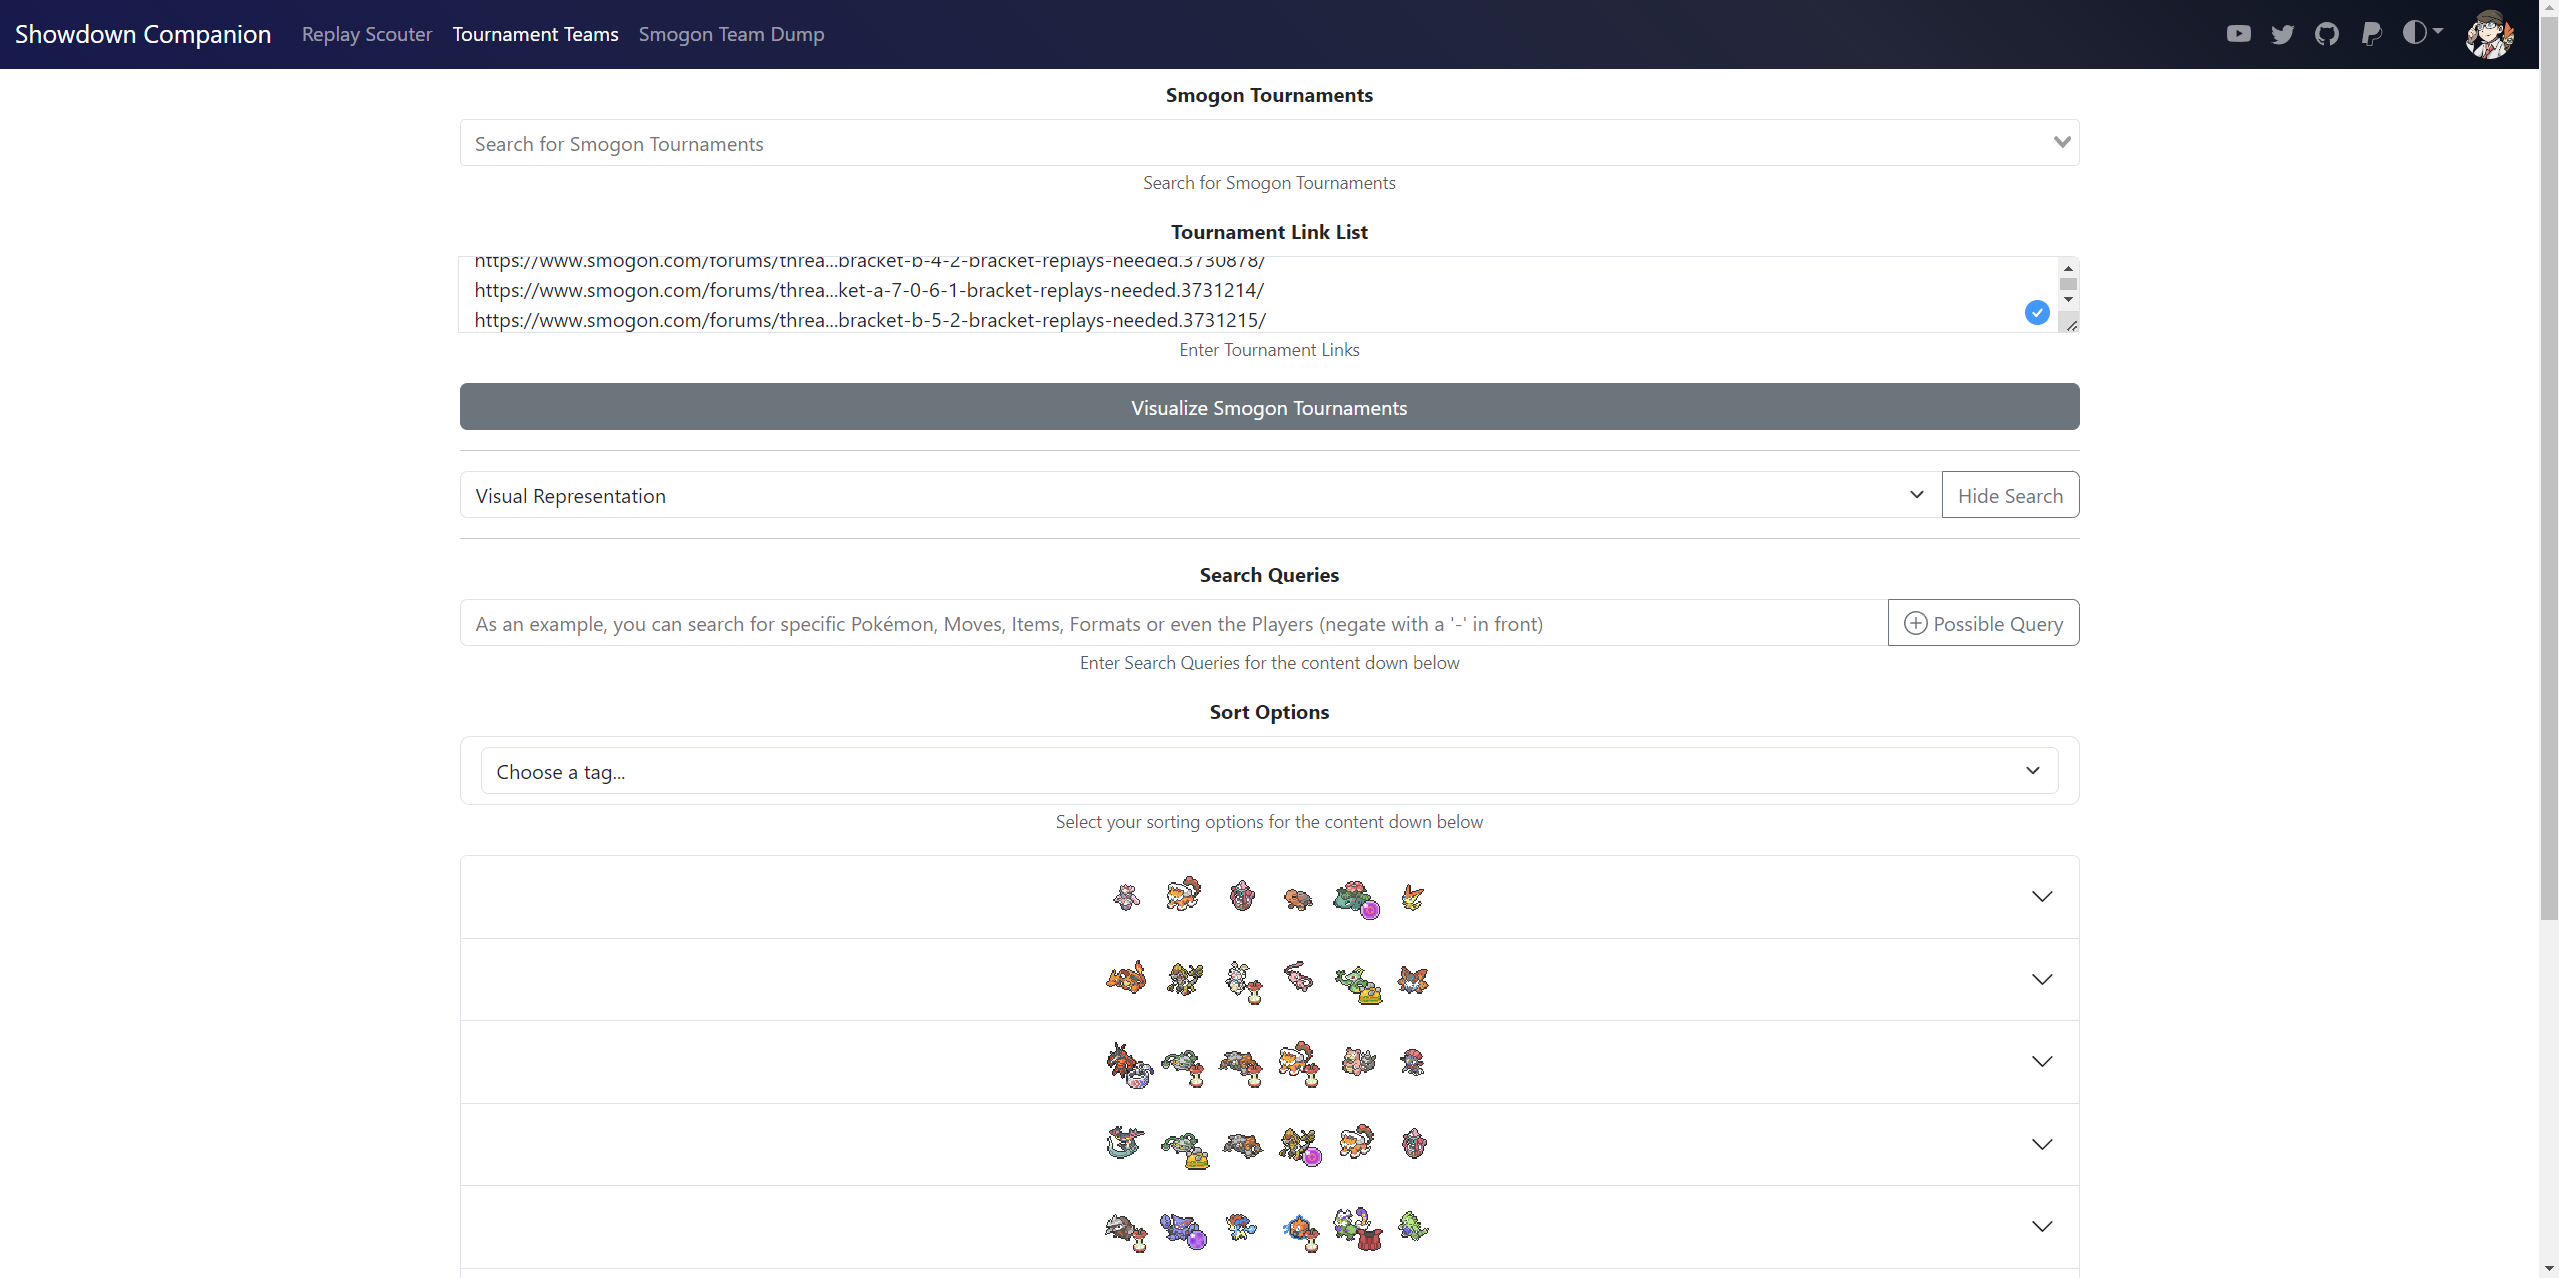The width and height of the screenshot is (2559, 1278).
Task: Click the Tyranitar sprite in fifth team
Action: [1412, 1225]
